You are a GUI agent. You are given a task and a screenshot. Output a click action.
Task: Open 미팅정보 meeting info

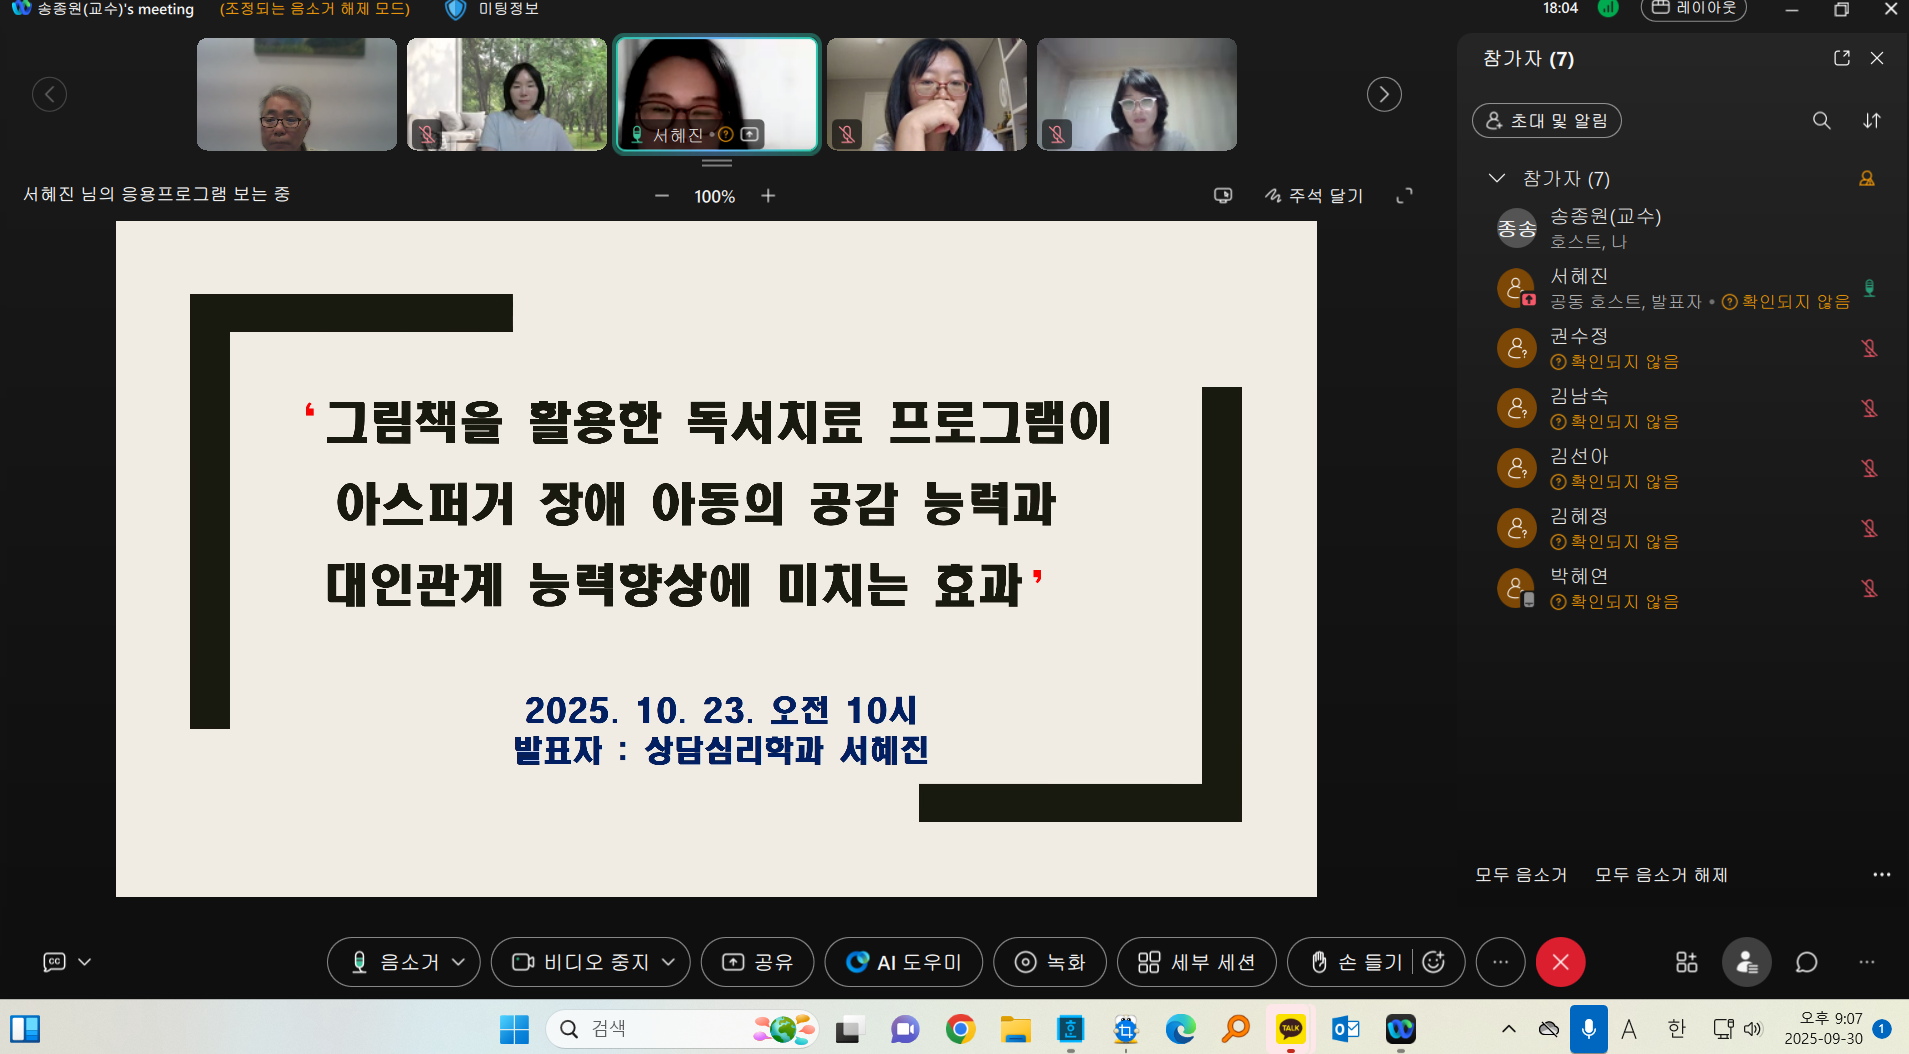[492, 9]
